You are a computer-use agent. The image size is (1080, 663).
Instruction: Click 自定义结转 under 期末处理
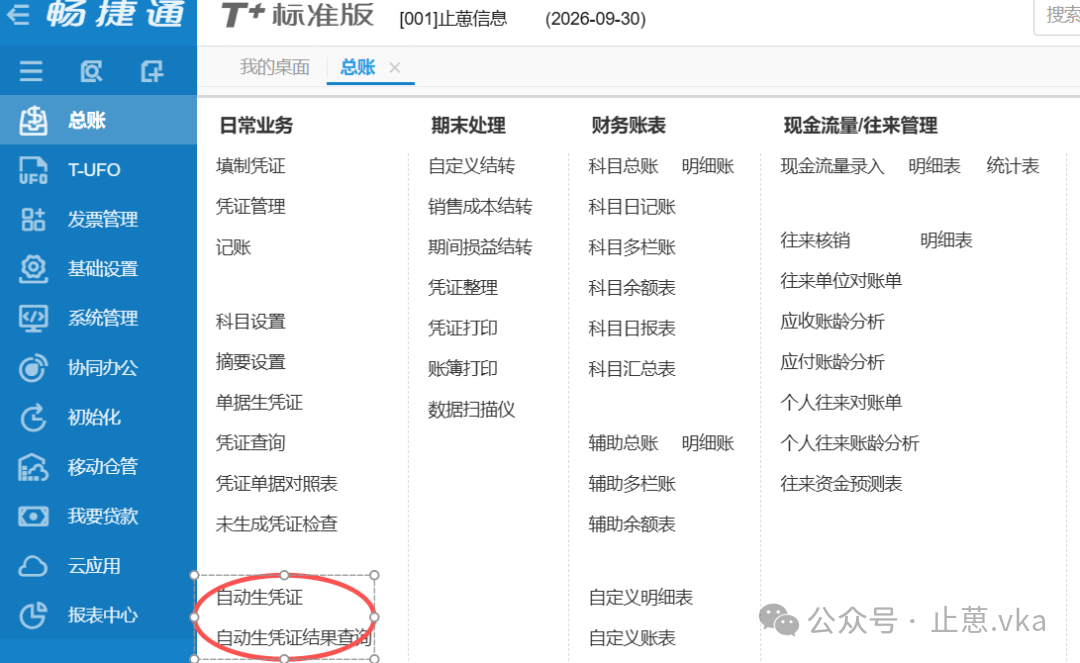(x=471, y=166)
